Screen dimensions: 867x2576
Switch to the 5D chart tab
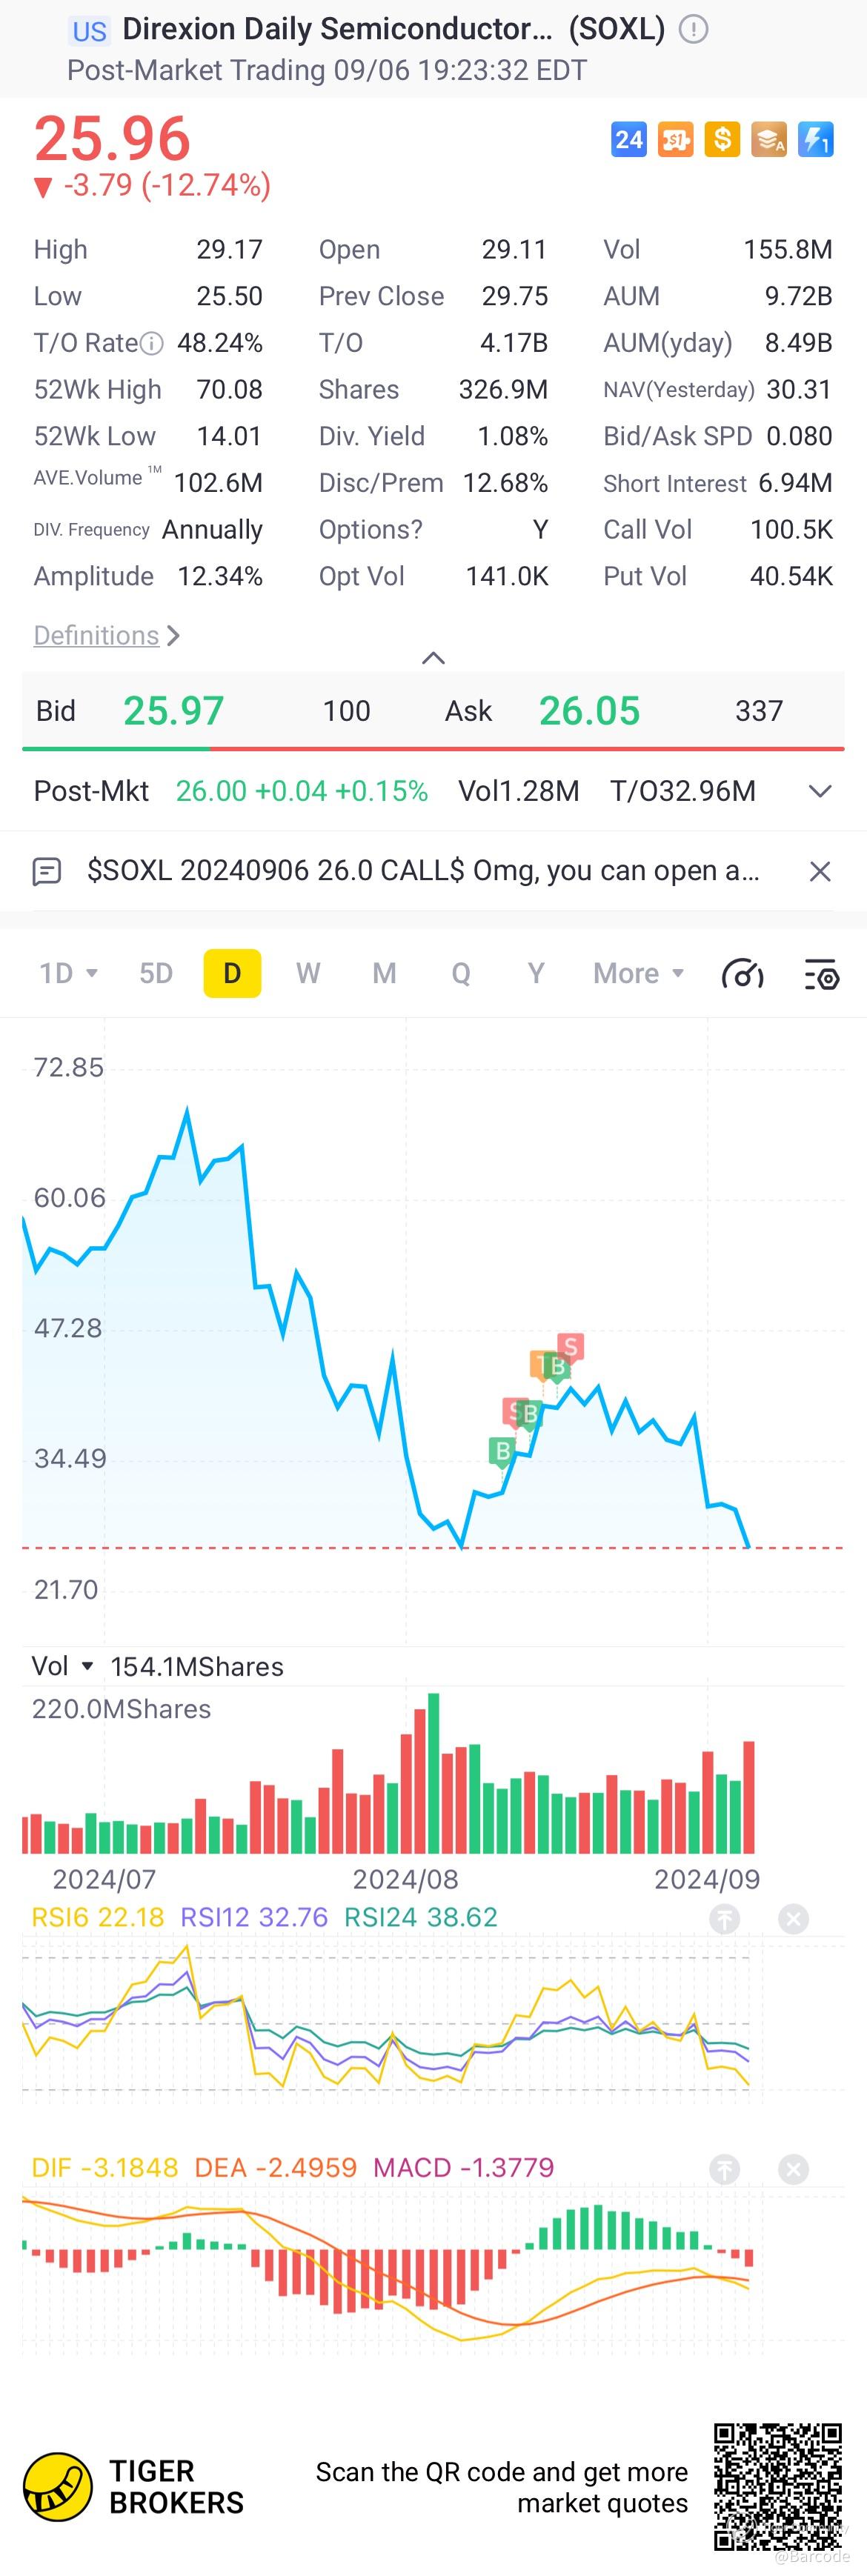point(156,973)
